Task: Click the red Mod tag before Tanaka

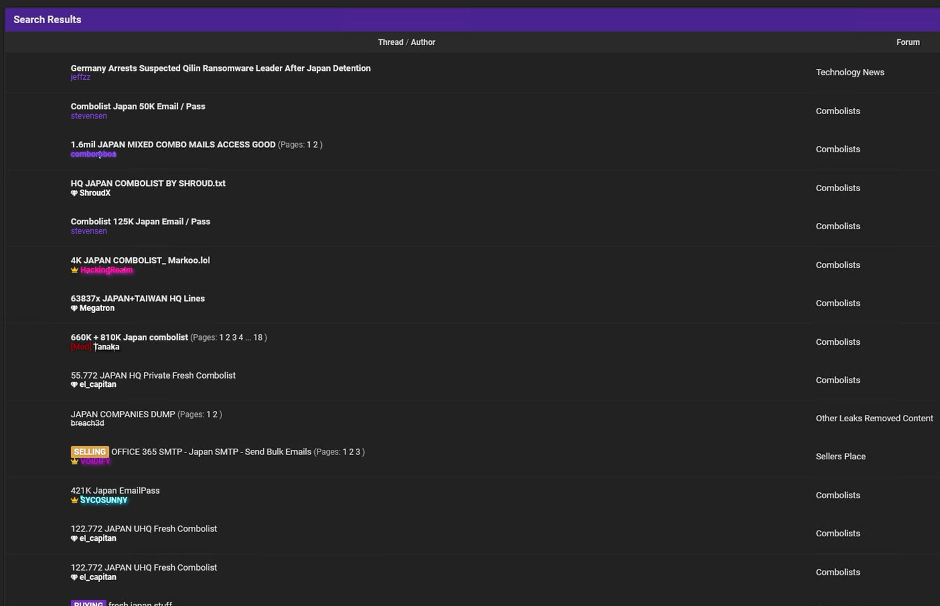Action: 81,347
